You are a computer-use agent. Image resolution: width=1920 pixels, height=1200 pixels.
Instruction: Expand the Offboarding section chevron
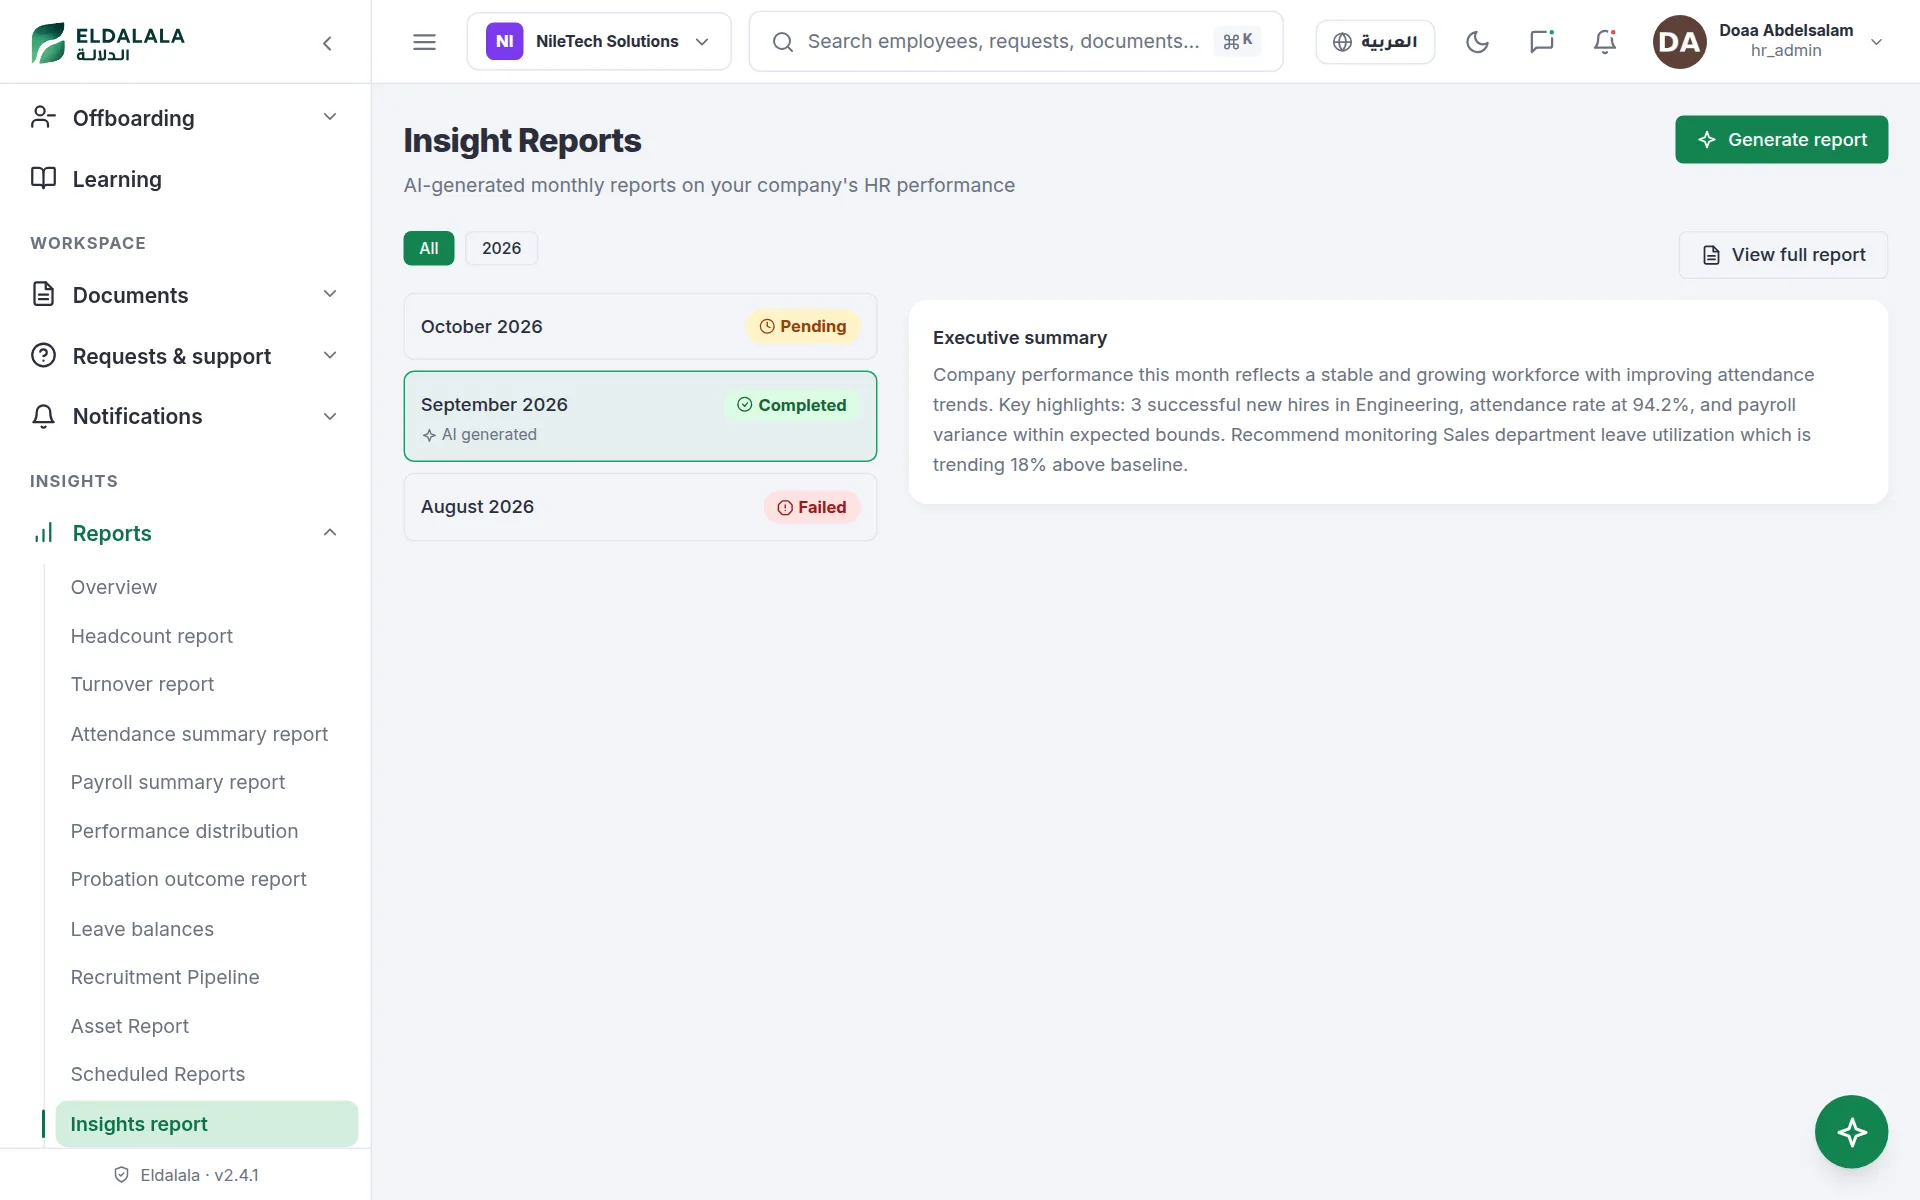pos(330,117)
